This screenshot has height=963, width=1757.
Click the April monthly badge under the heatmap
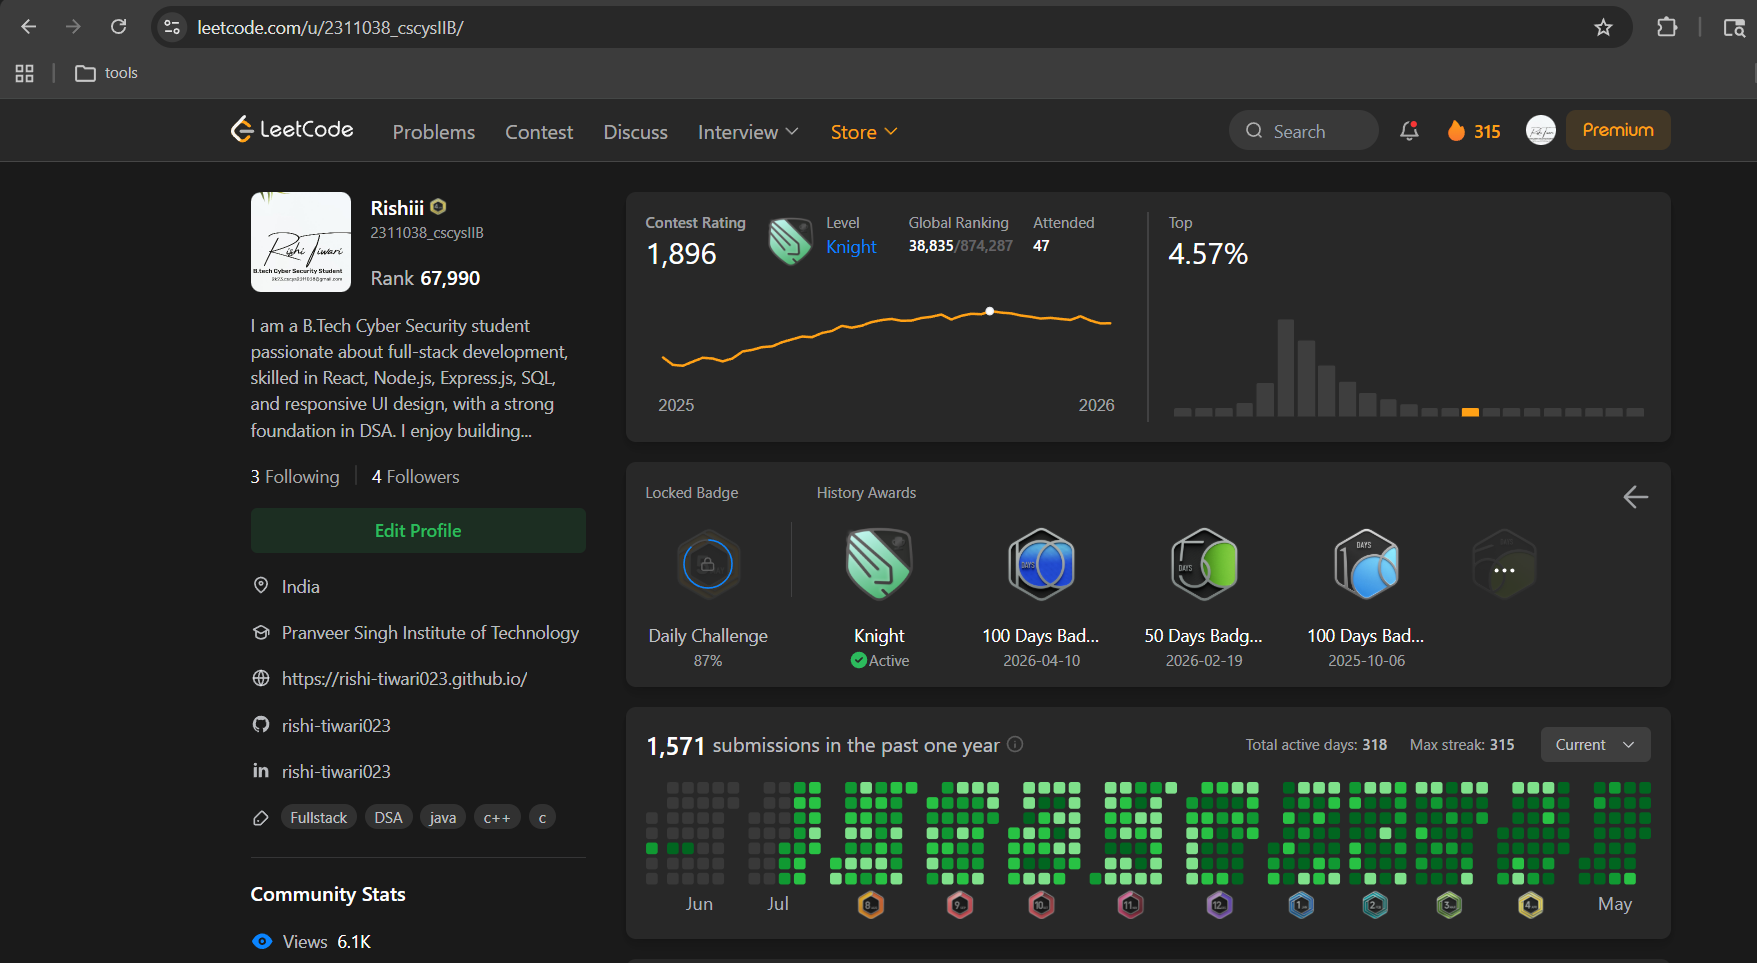pos(1530,905)
